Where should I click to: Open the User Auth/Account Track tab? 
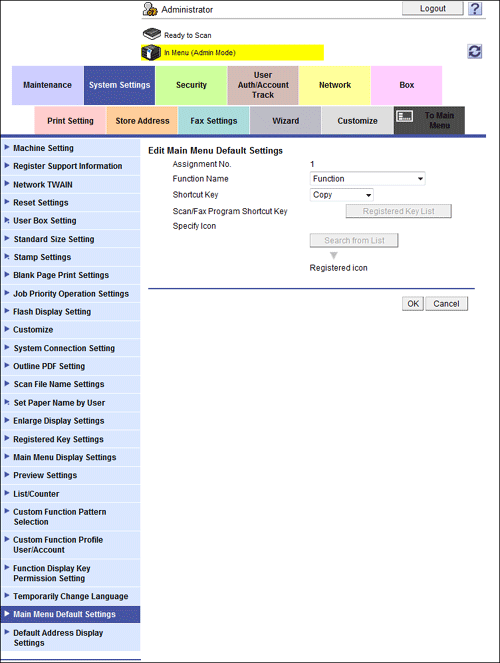[x=263, y=85]
